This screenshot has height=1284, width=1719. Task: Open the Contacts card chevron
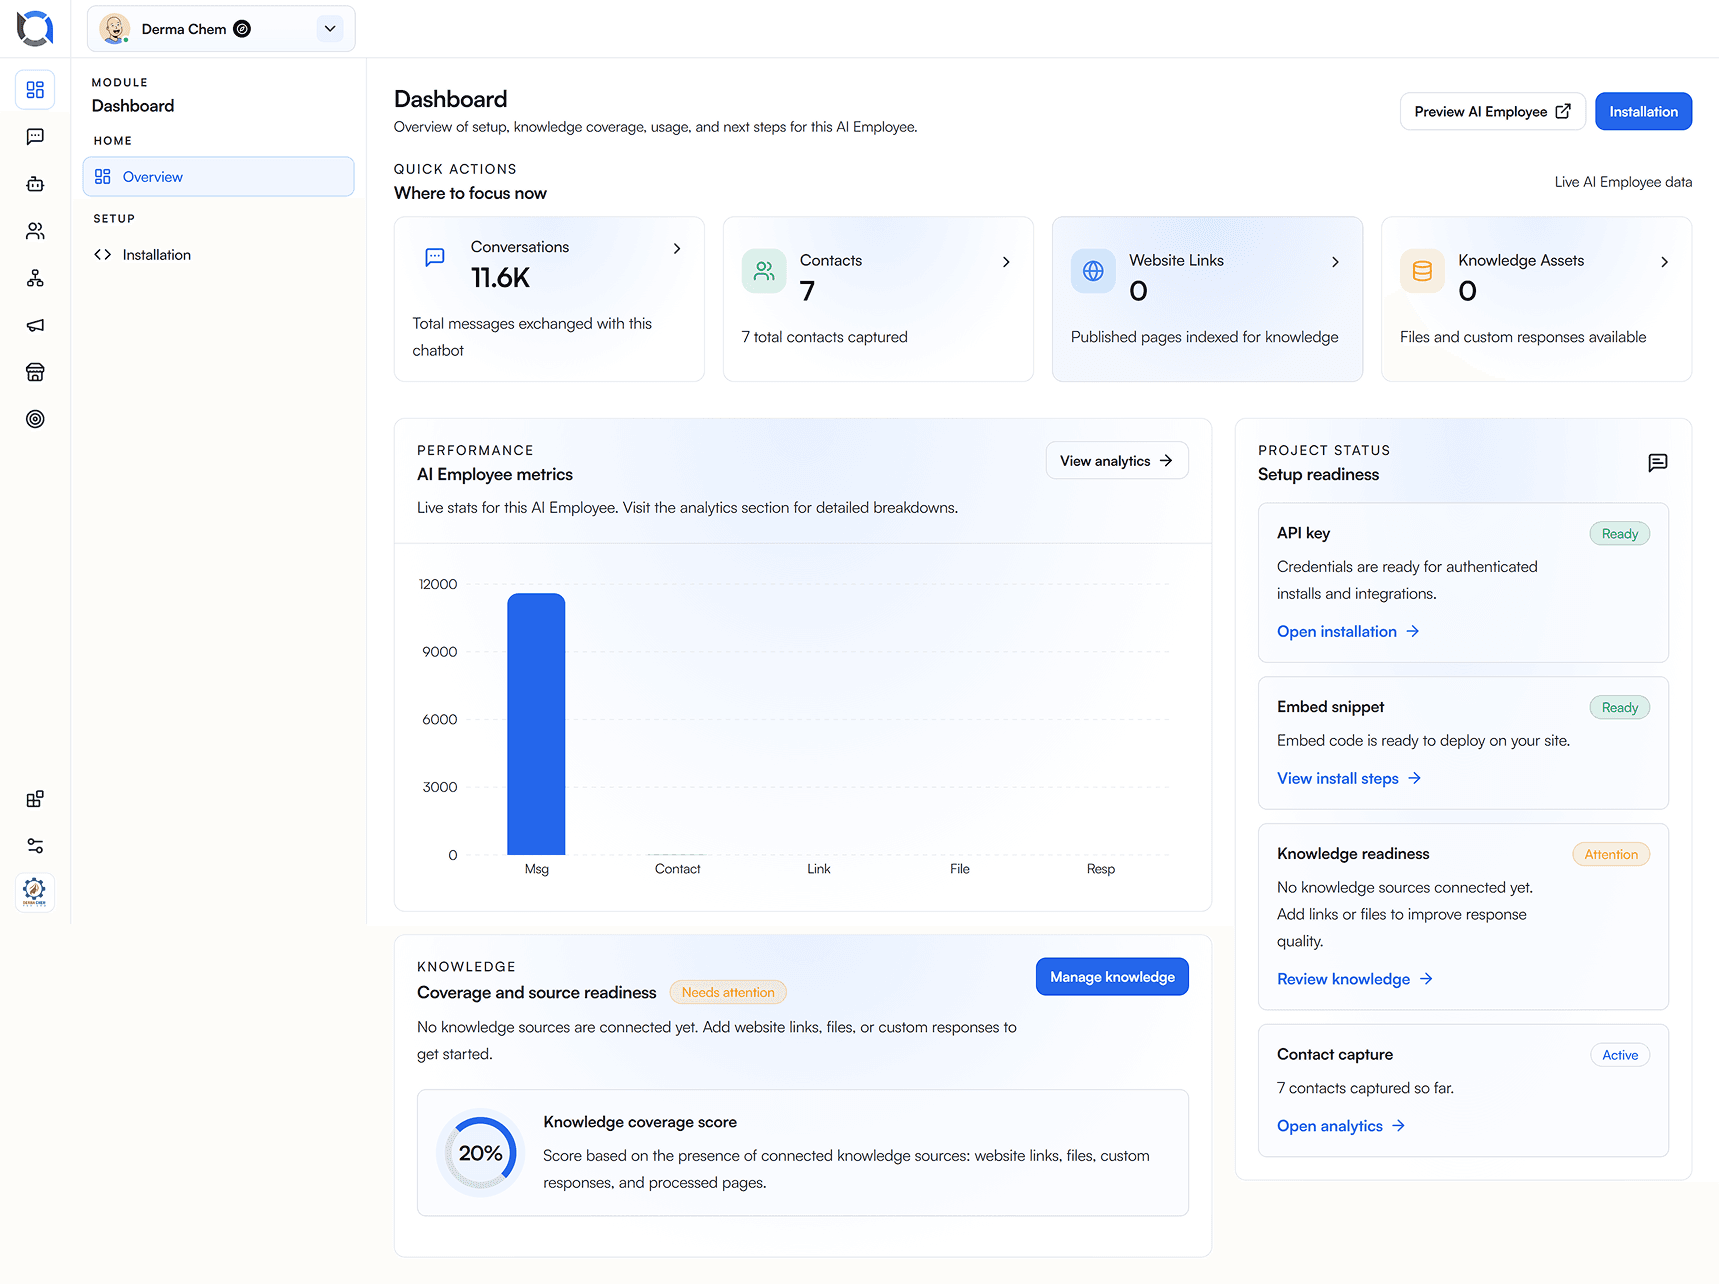[1006, 262]
